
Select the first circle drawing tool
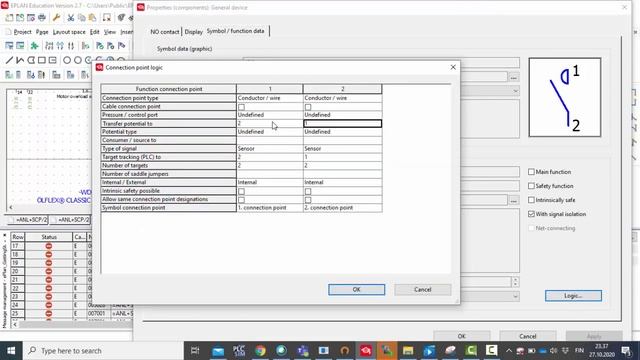coord(67,60)
